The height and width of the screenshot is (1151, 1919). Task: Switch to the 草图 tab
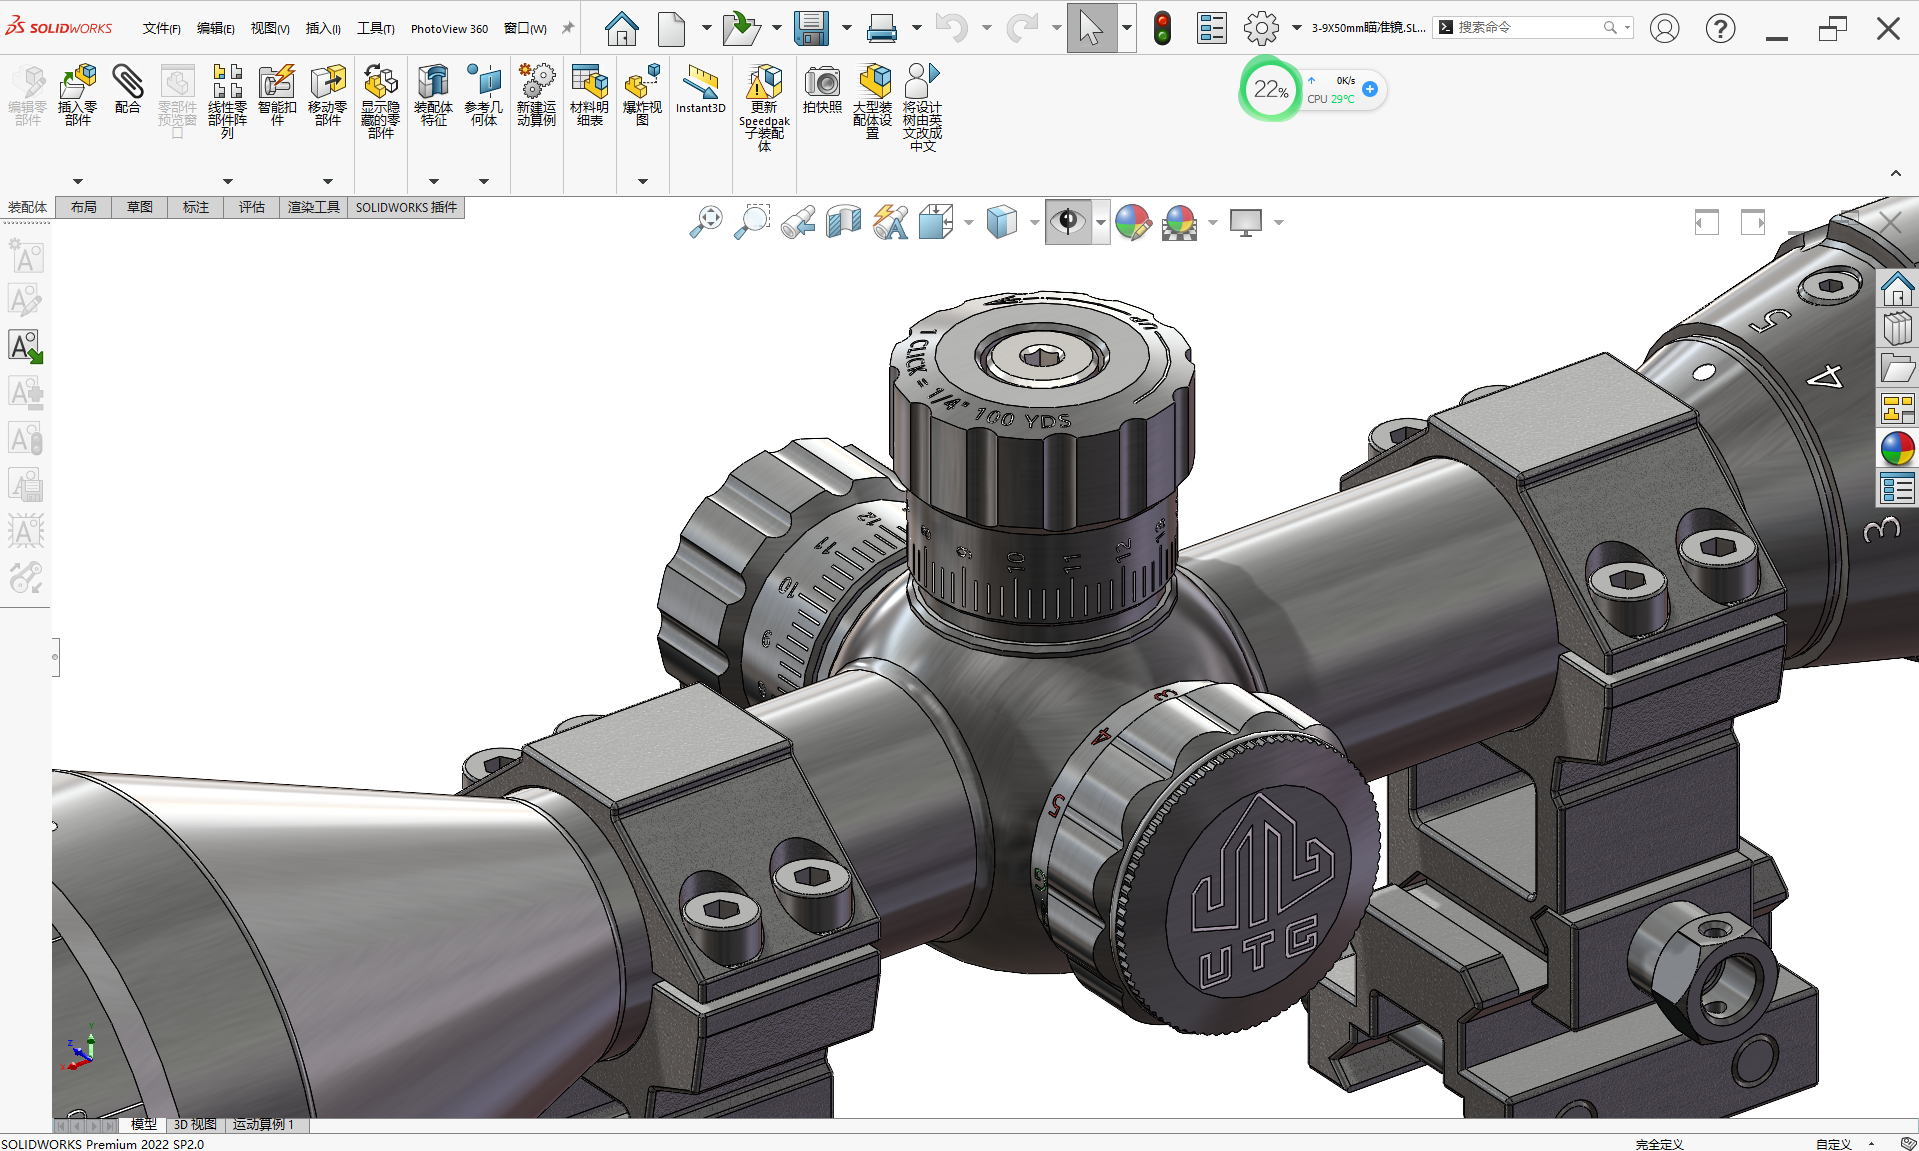coord(140,207)
